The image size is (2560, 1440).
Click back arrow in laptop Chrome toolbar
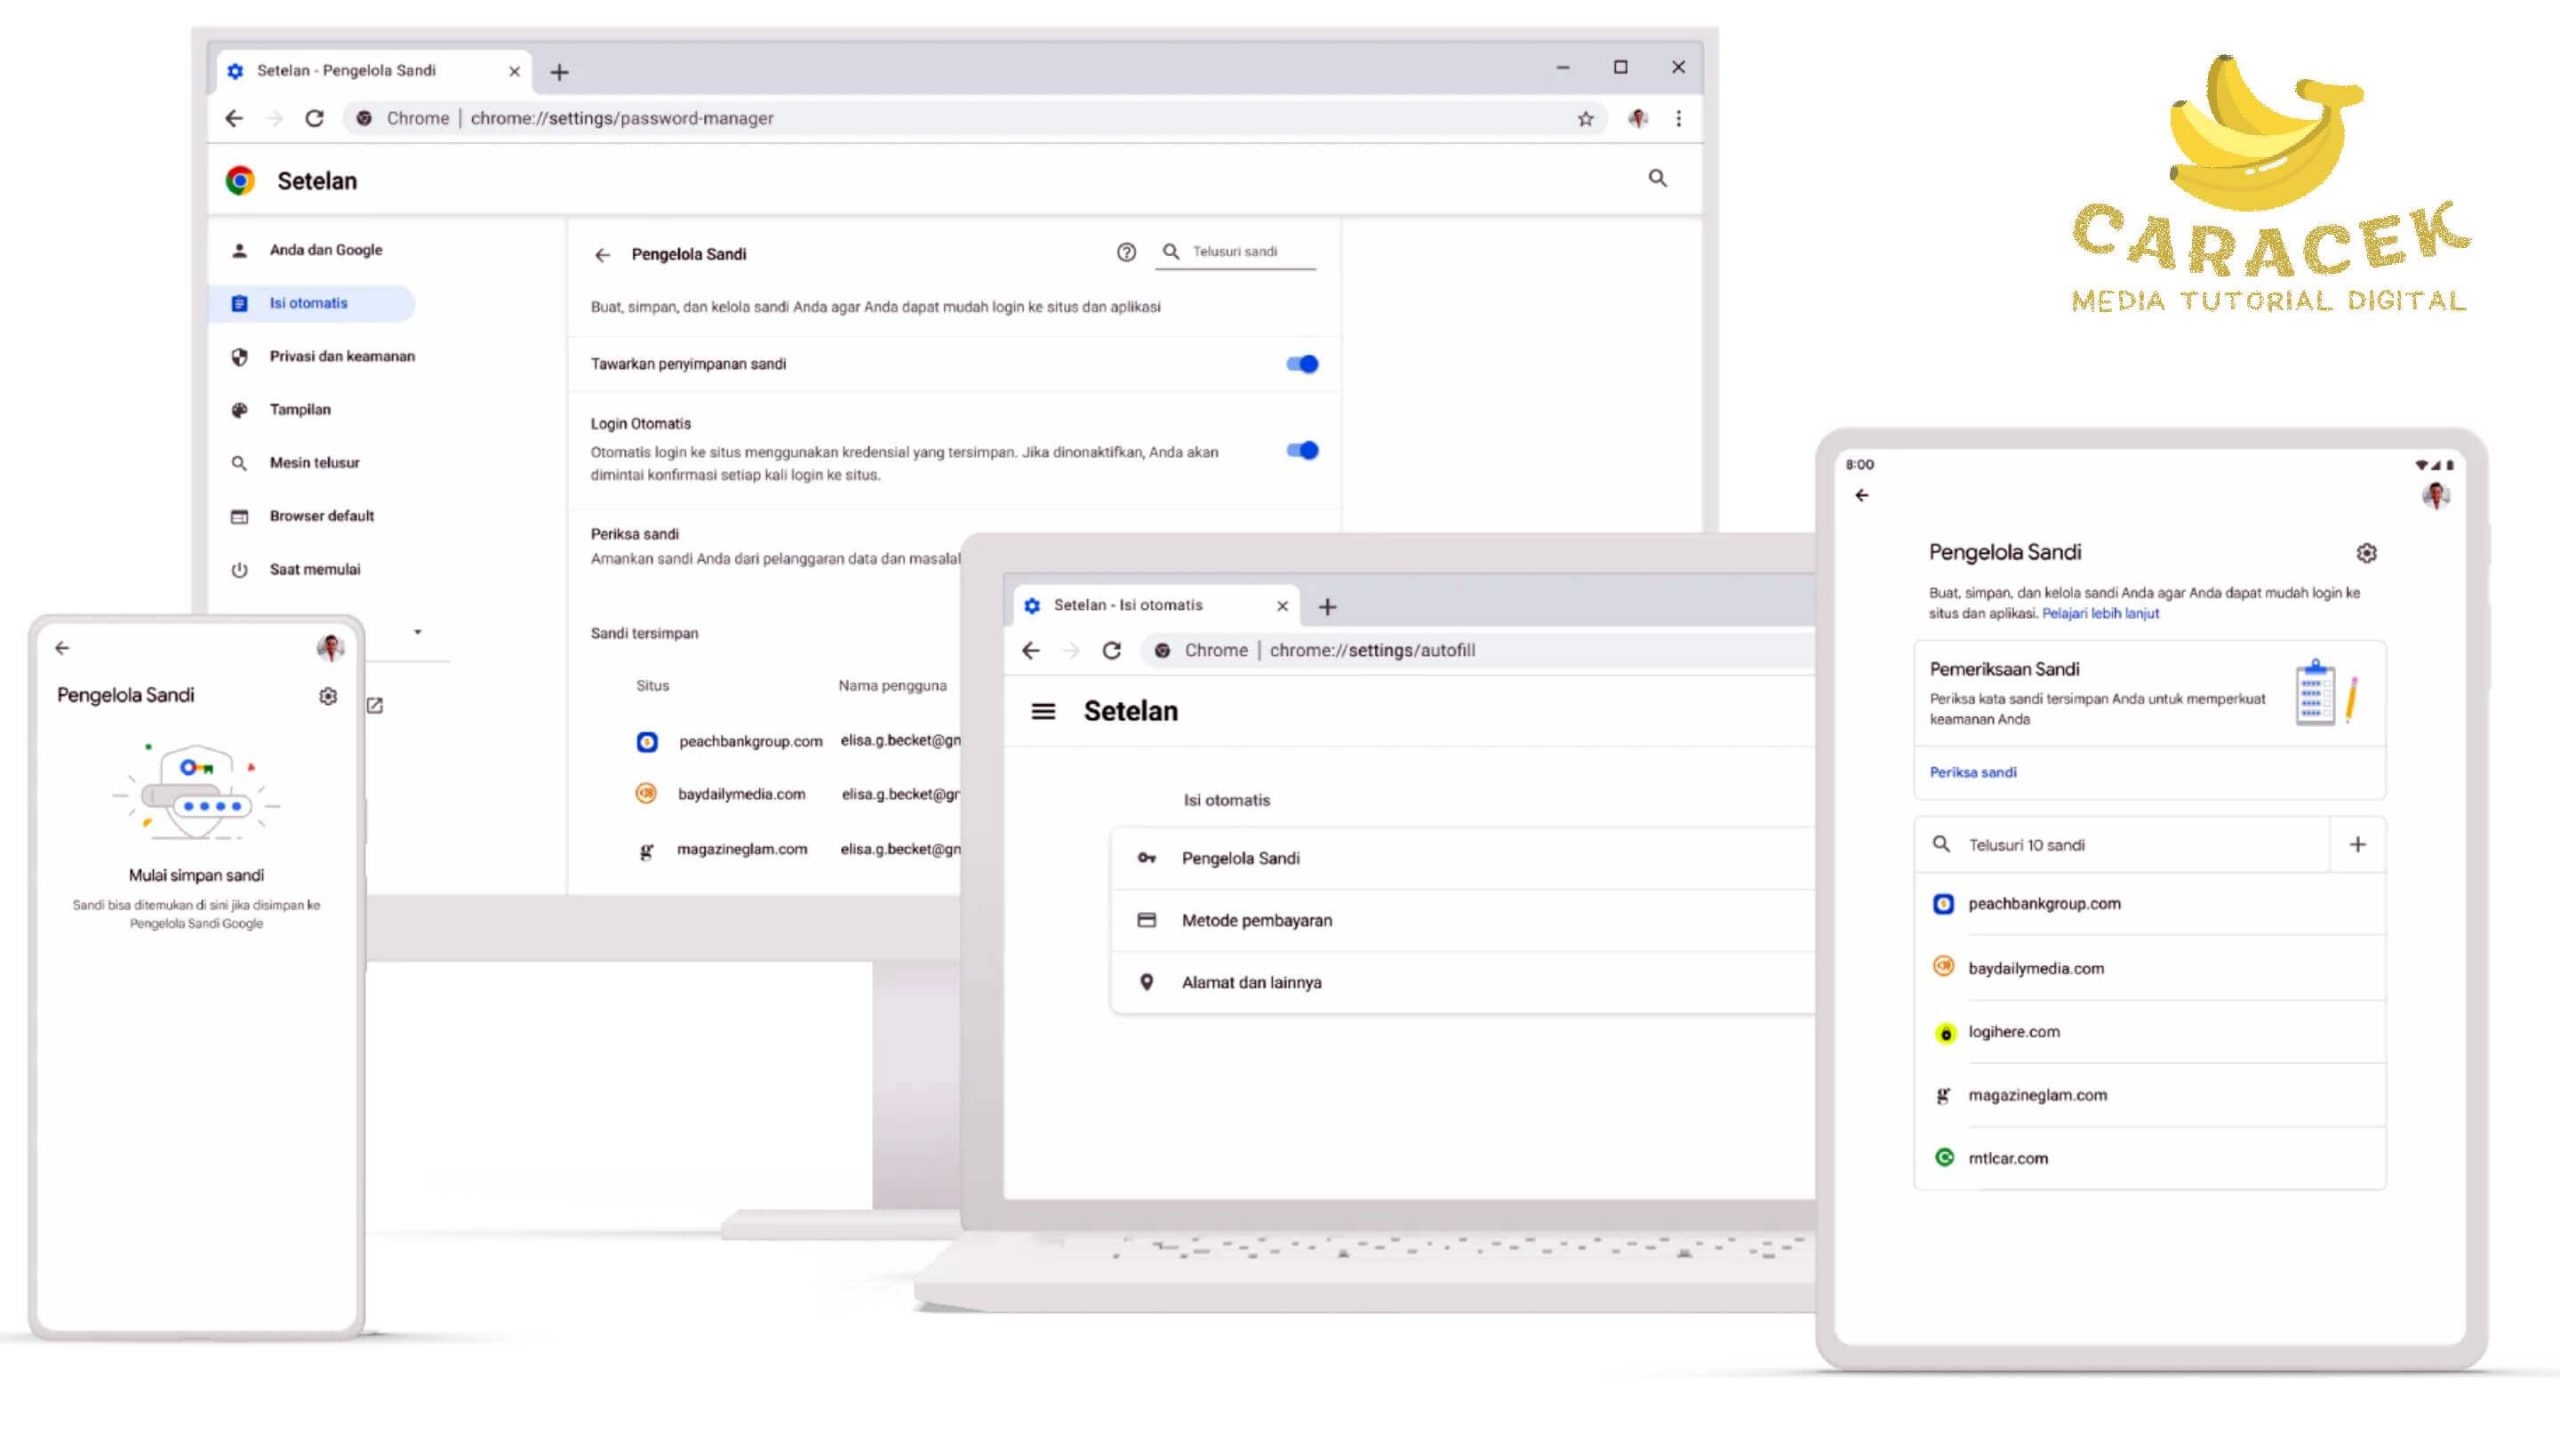(x=1031, y=650)
